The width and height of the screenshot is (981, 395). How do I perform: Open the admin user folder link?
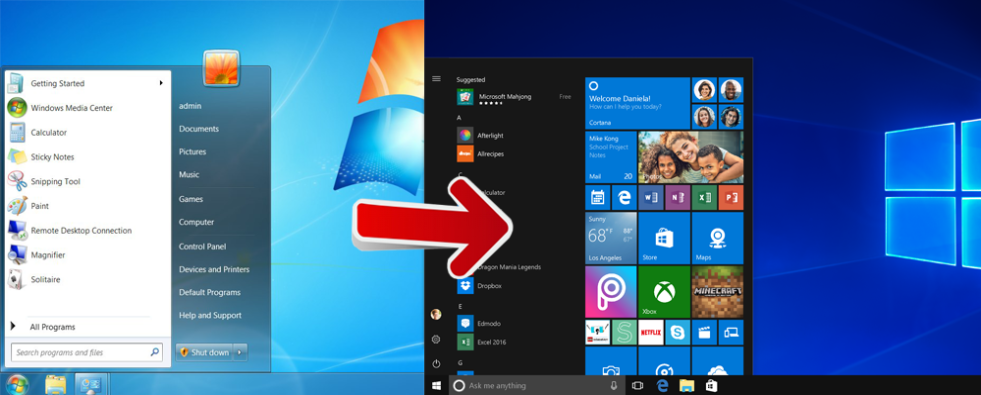point(190,106)
